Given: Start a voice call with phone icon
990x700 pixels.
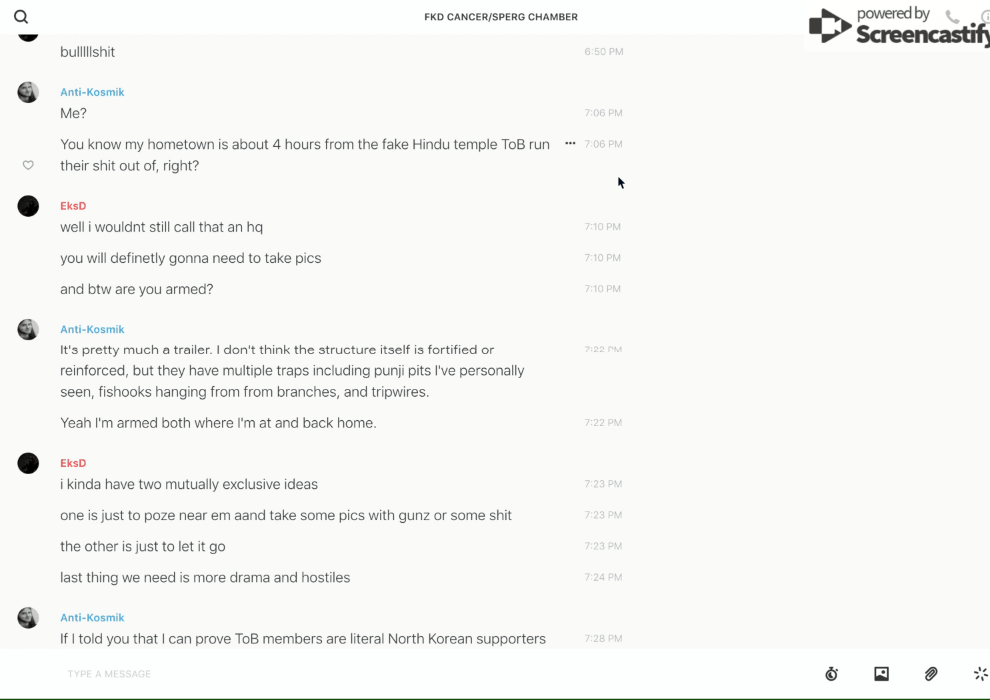Looking at the screenshot, I should click(952, 17).
